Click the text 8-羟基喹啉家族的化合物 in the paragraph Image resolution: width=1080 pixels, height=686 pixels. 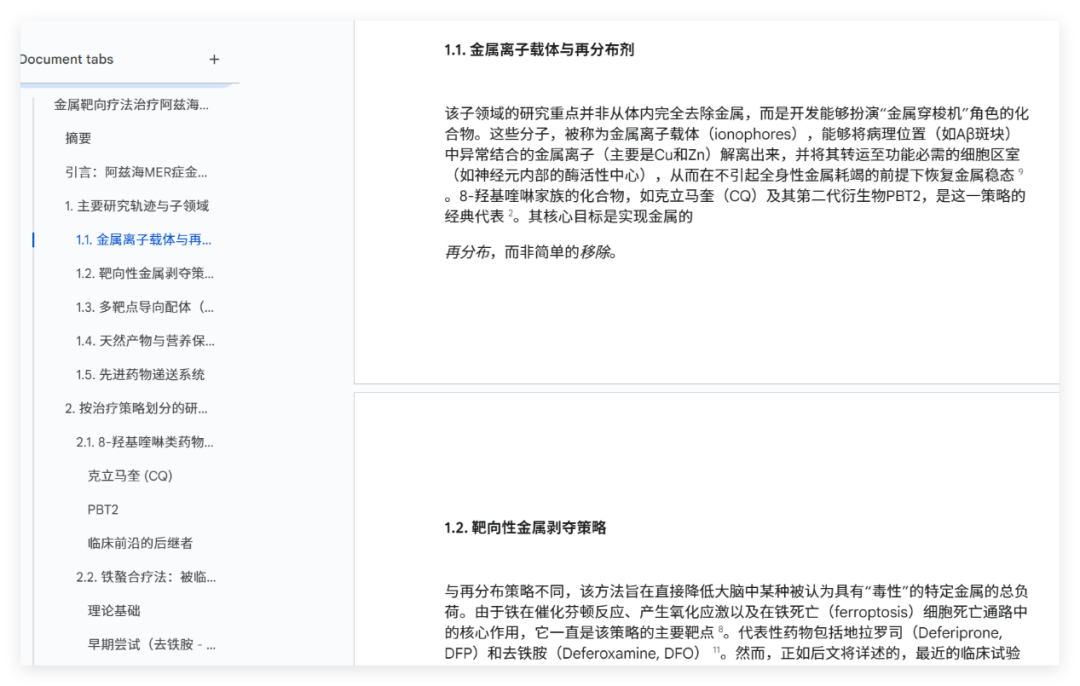(x=541, y=196)
